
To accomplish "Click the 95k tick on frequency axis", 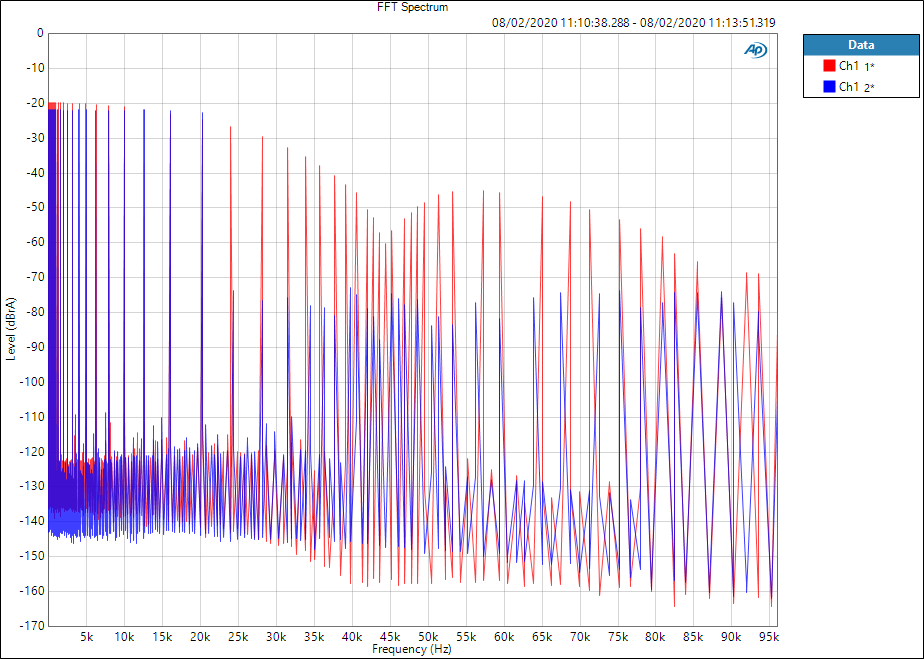I will point(769,637).
